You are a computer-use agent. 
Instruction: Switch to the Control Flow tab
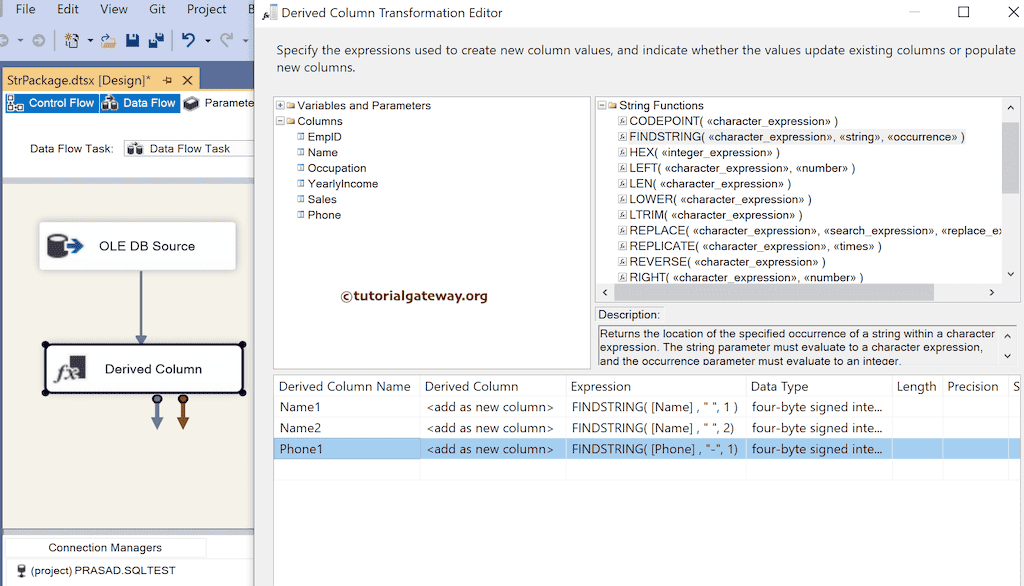point(51,103)
